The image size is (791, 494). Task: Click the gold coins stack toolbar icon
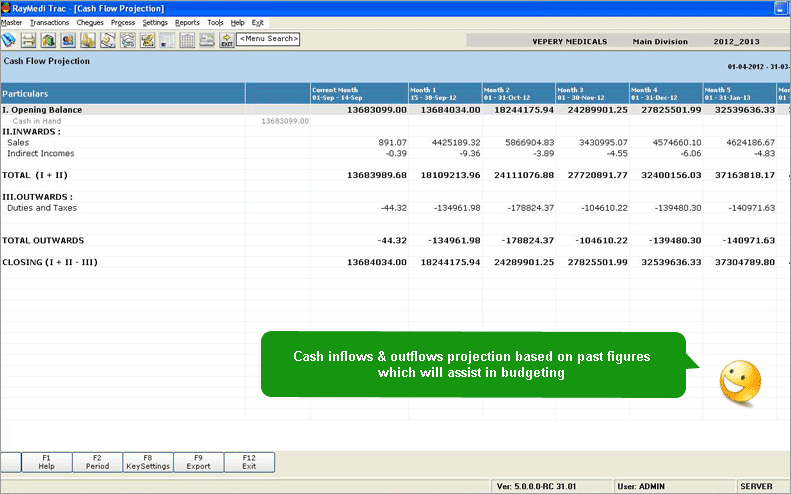(88, 40)
